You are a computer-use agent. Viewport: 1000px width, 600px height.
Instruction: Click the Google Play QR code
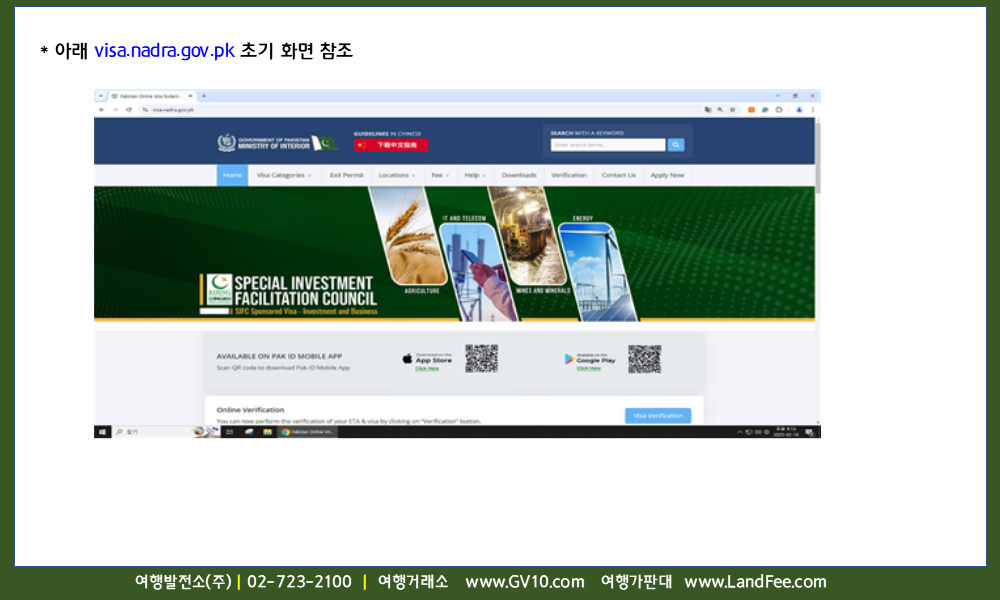pos(644,358)
